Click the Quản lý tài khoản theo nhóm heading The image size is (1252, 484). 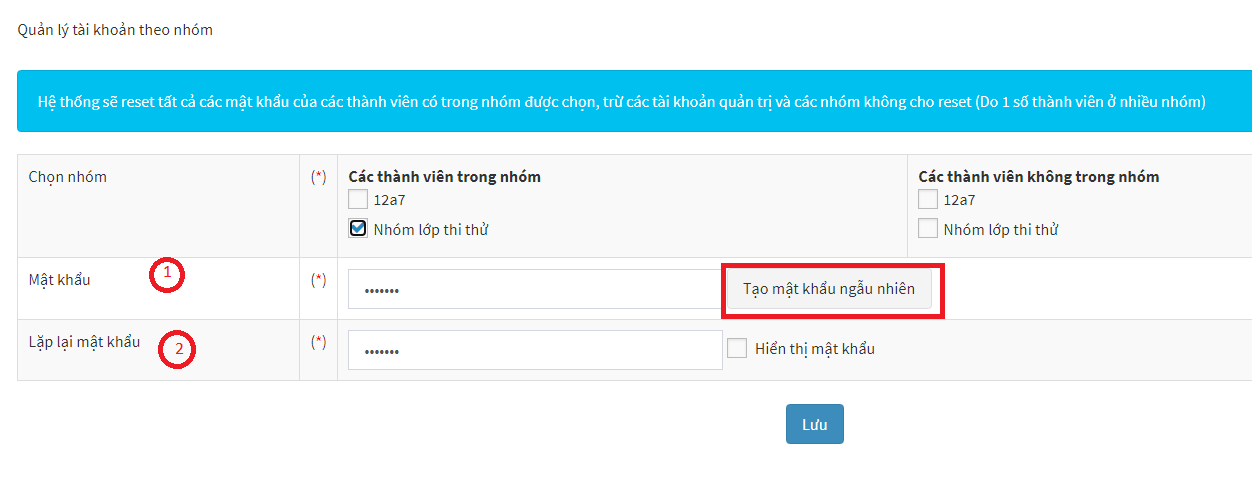(115, 30)
